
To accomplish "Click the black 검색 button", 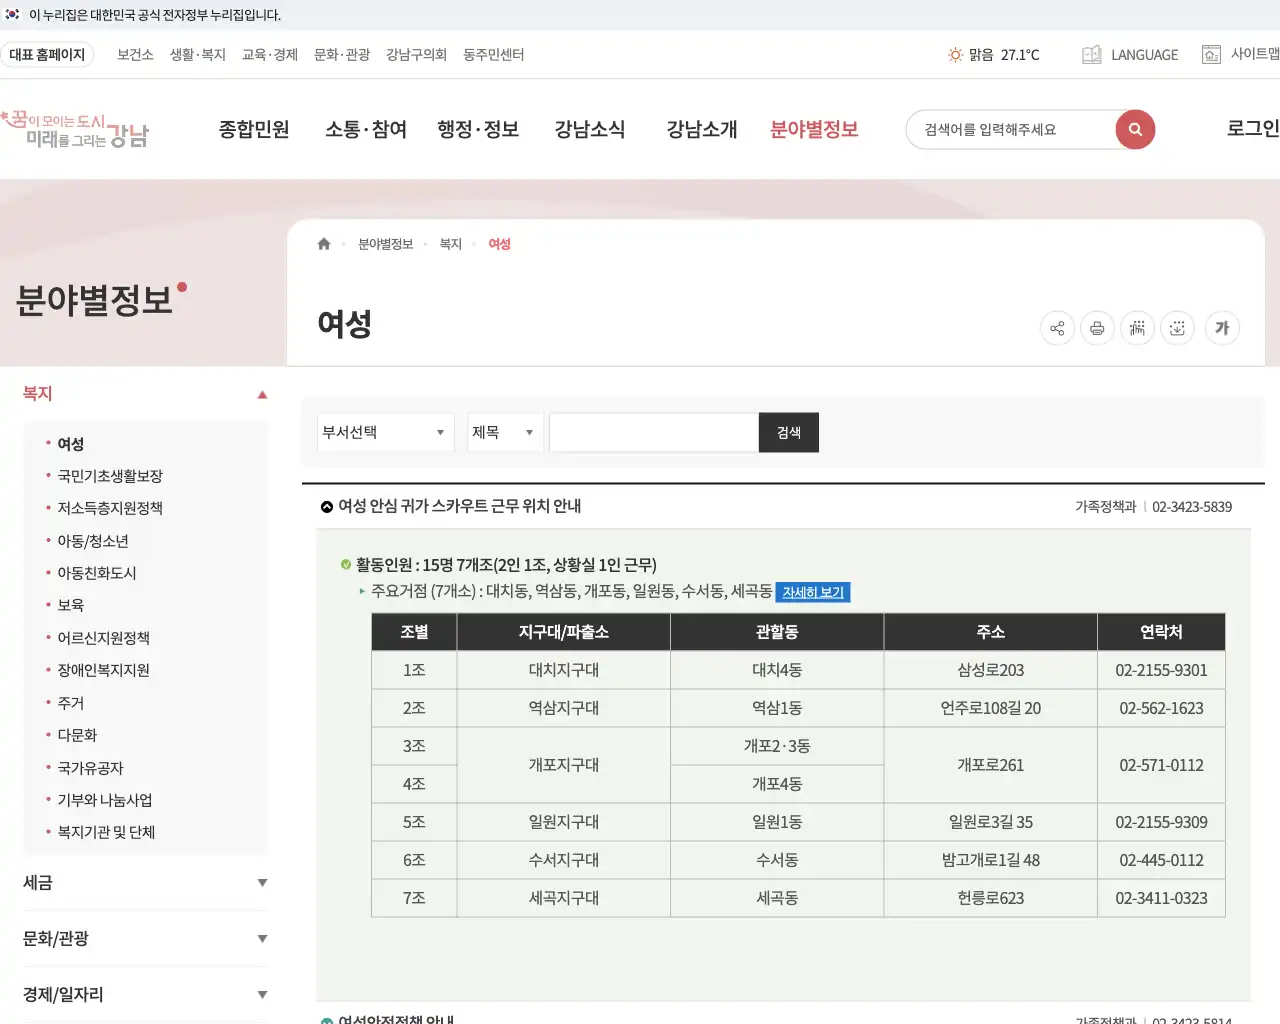I will (x=789, y=432).
